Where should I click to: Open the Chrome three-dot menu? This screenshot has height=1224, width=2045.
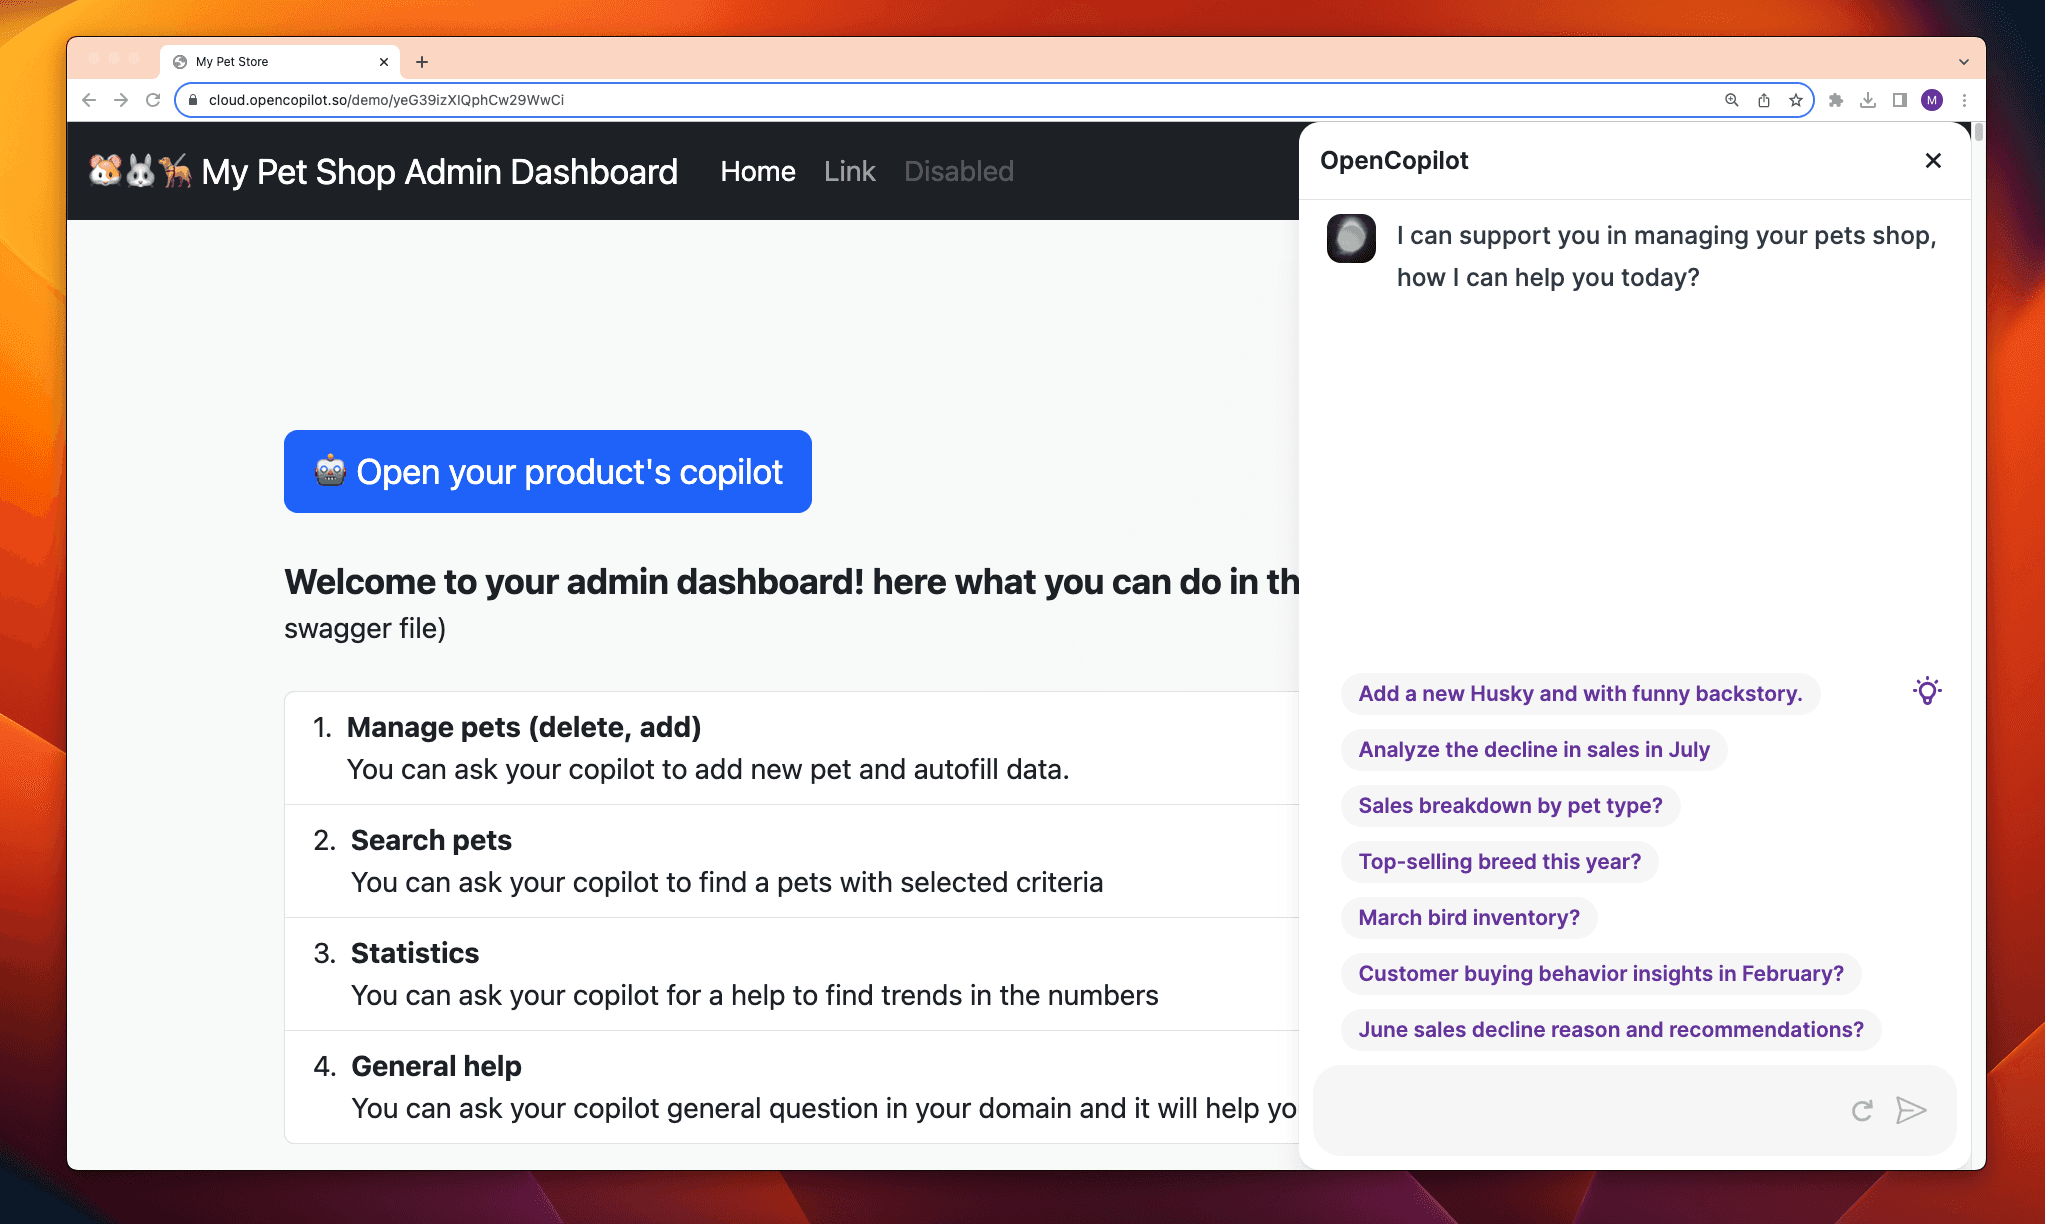coord(1964,100)
